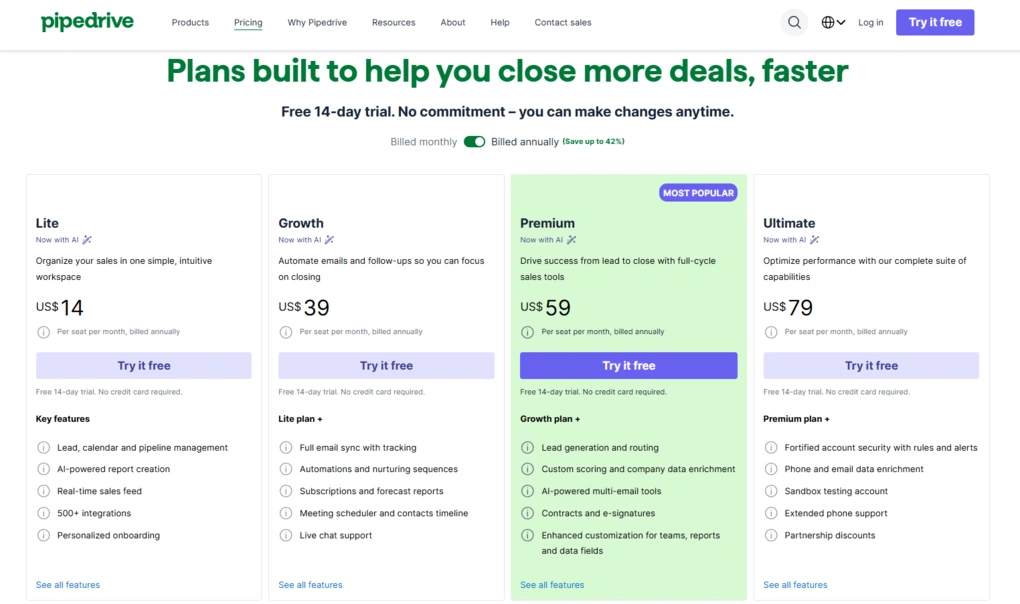Screen dimensions: 1020x604
Task: Open the language selector dropdown
Action: (834, 21)
